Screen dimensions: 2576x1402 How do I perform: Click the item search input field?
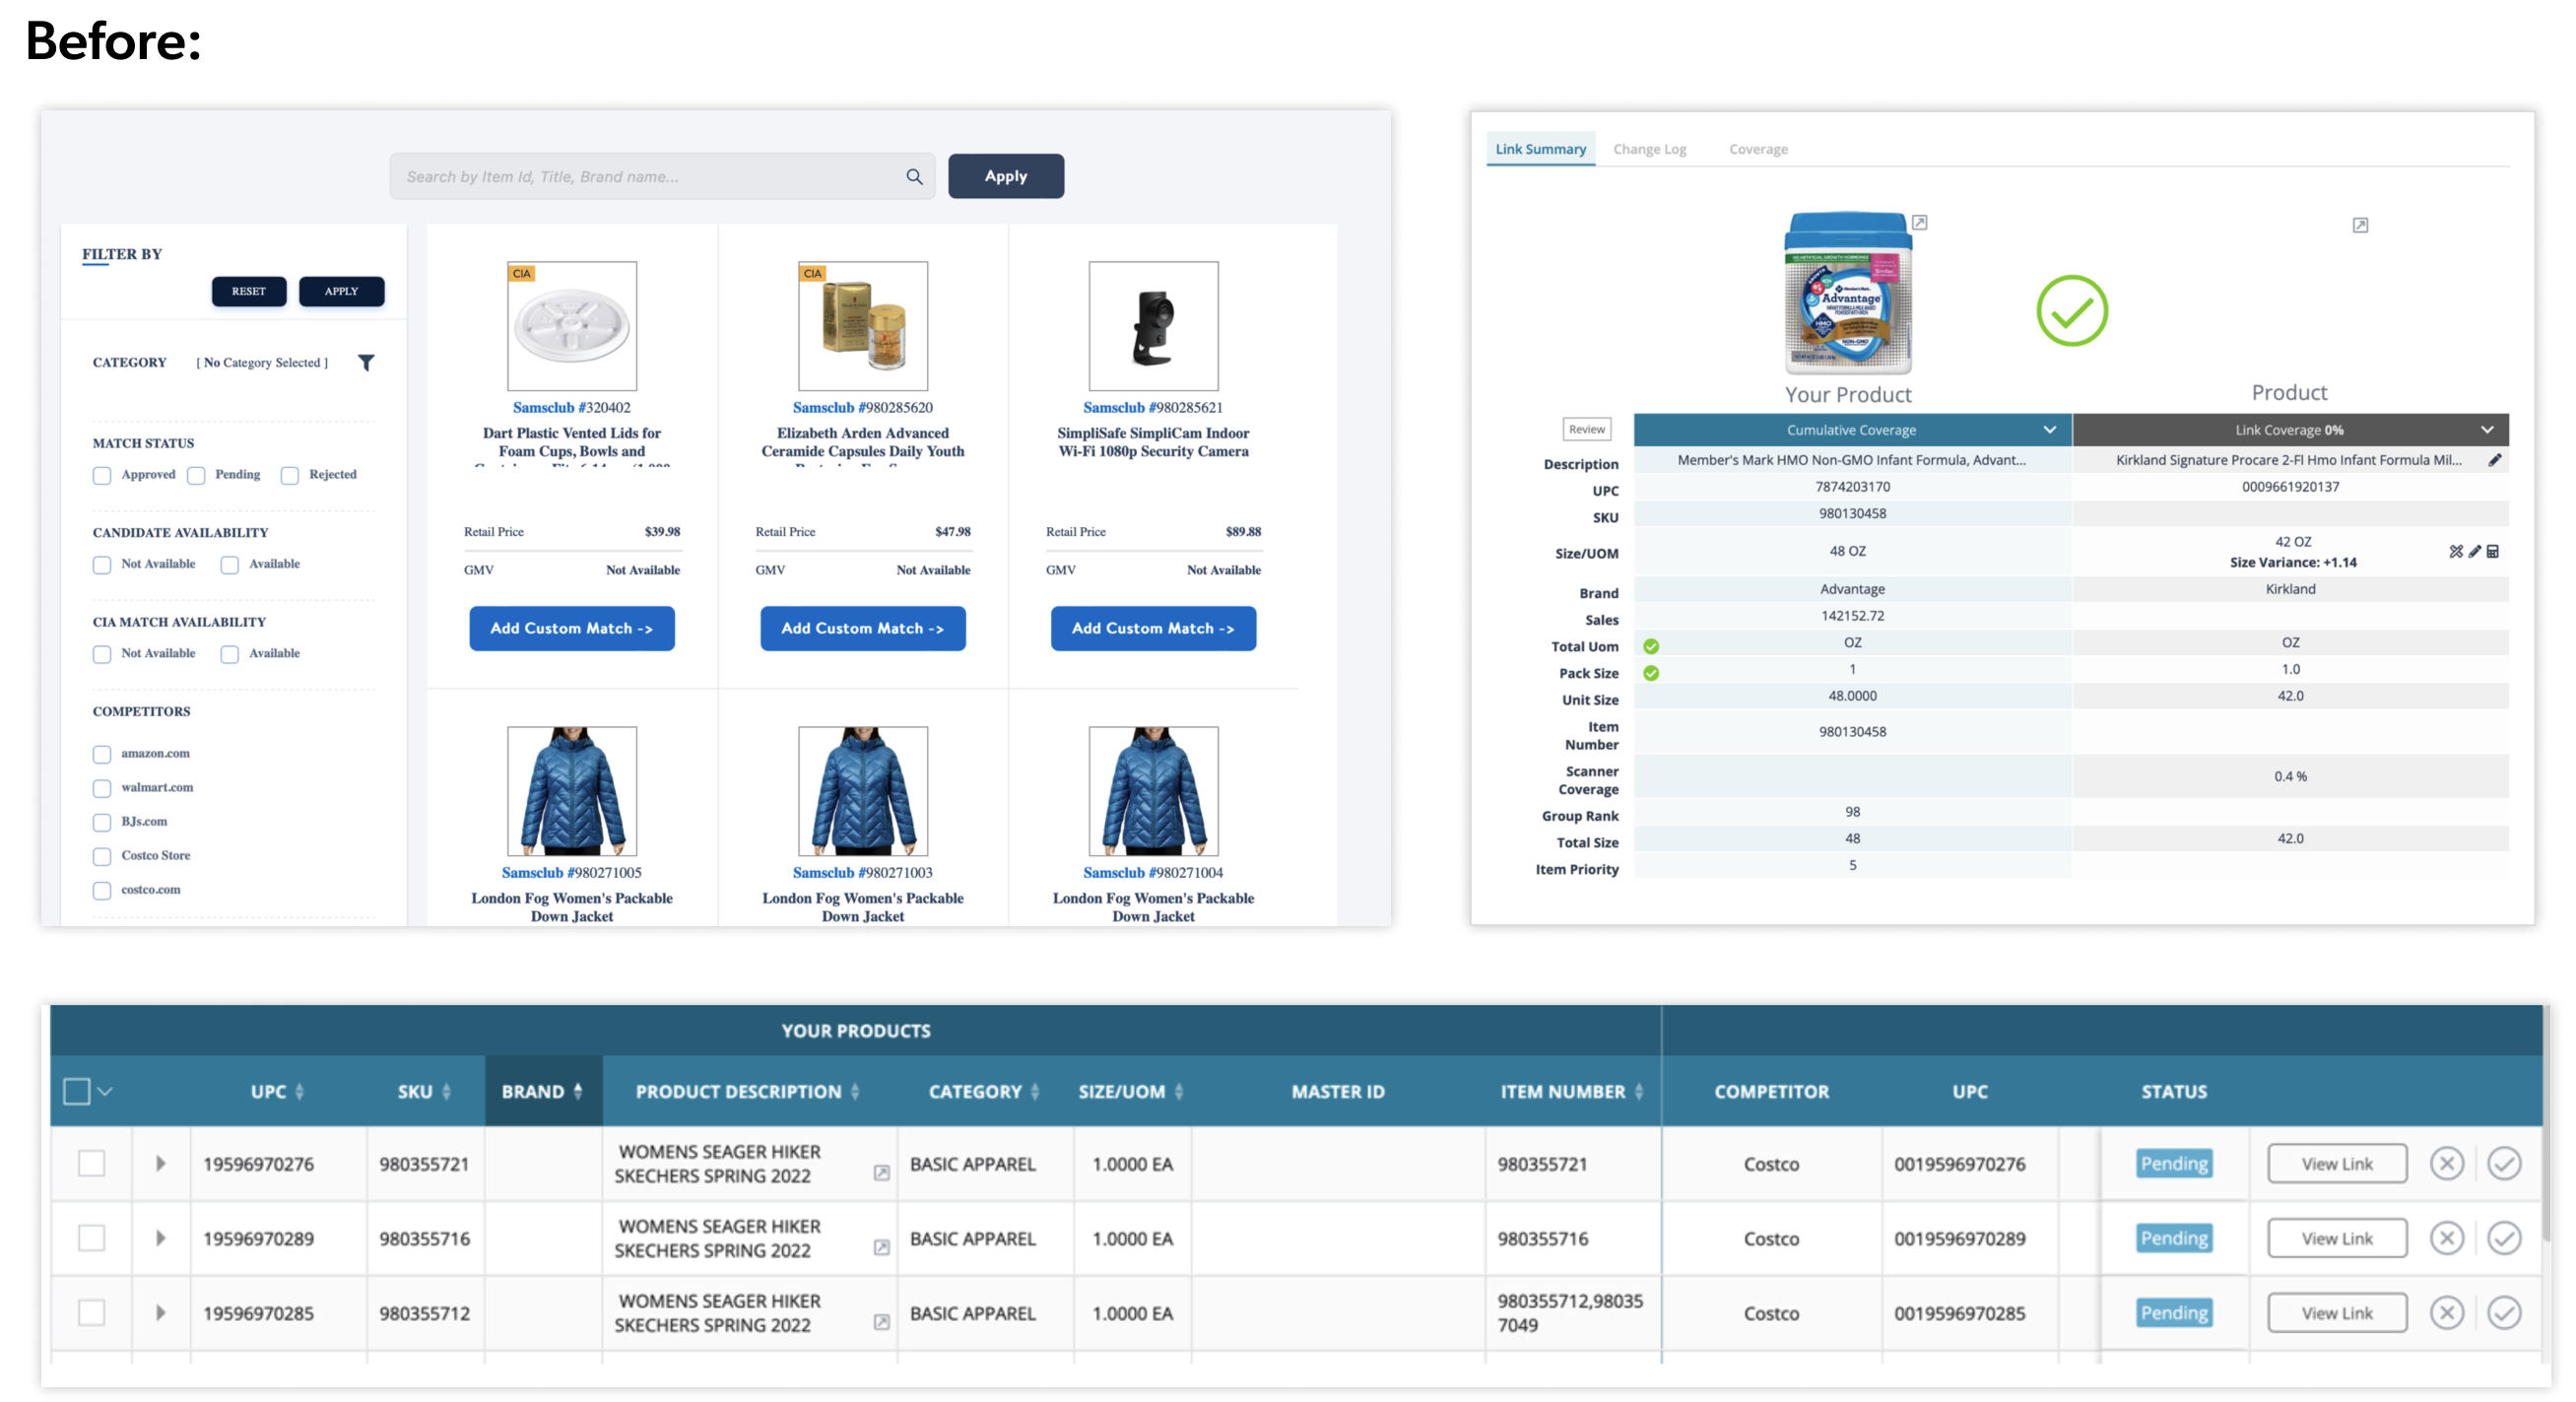tap(645, 177)
